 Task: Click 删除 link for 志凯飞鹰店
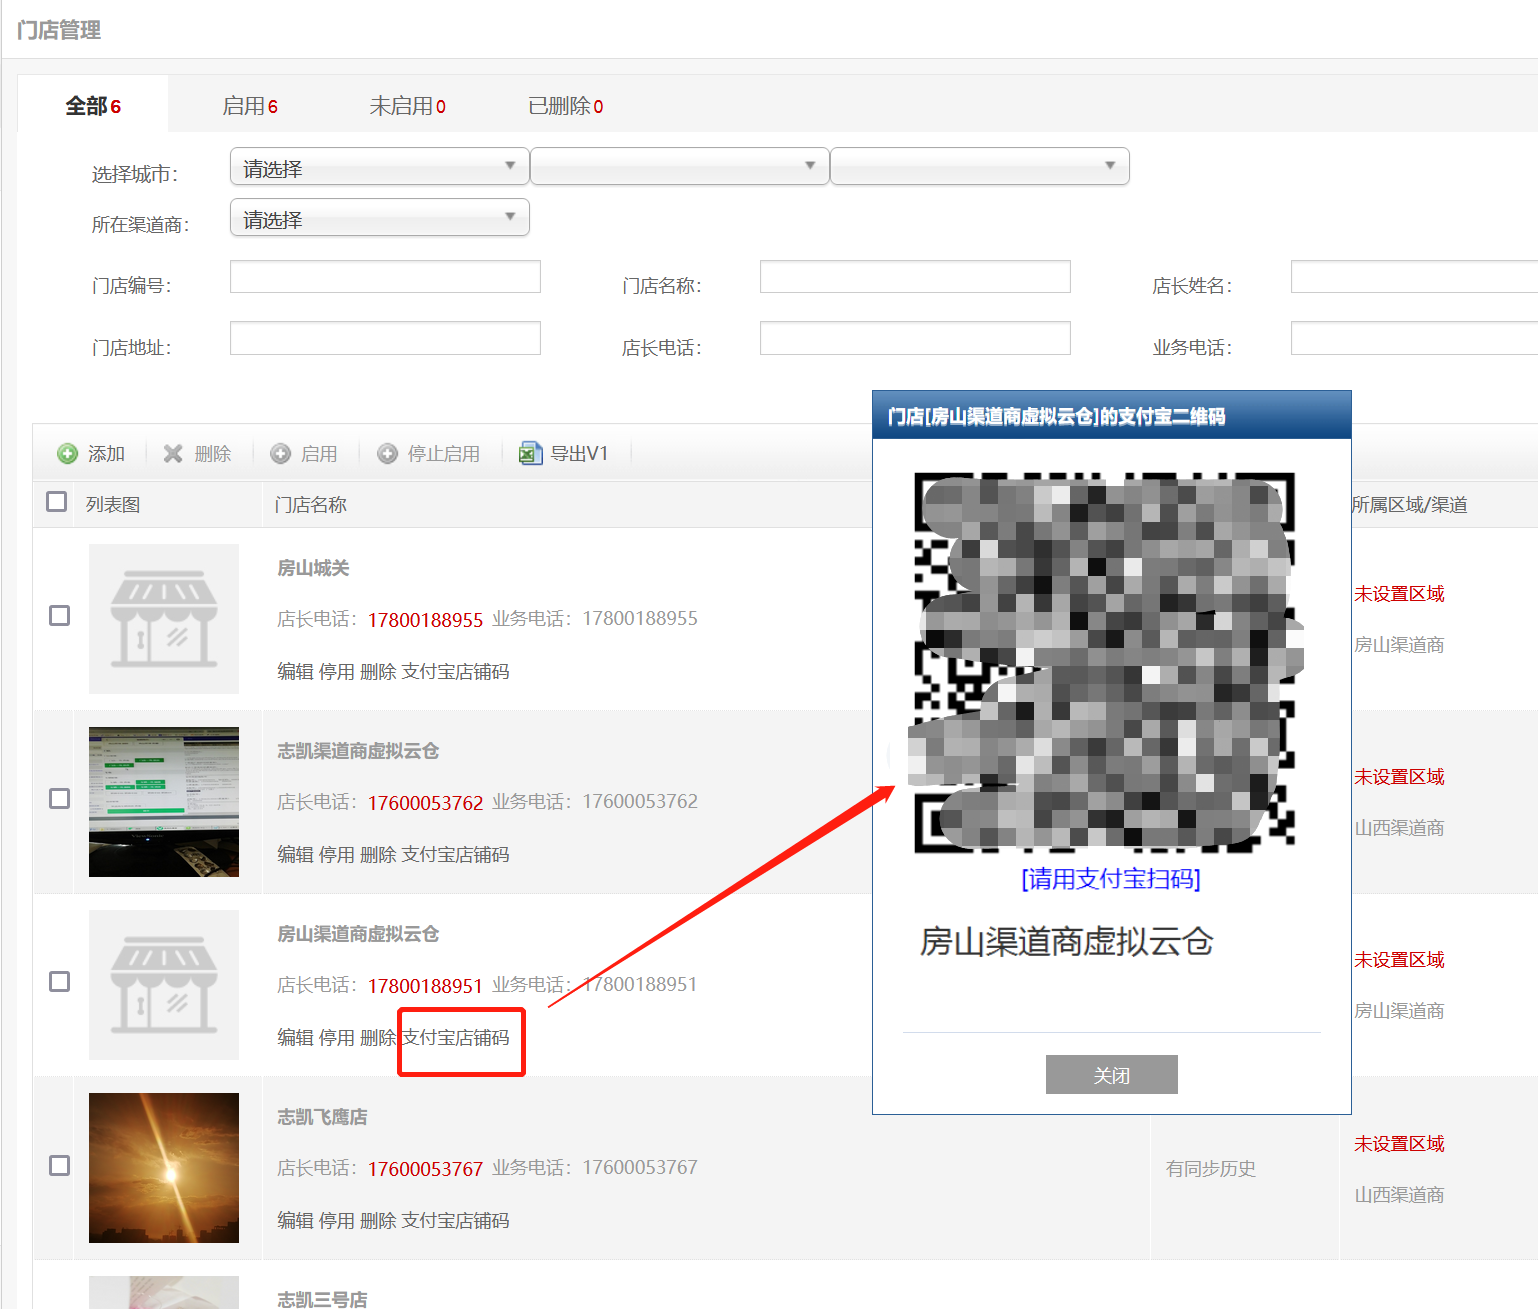pyautogui.click(x=378, y=1221)
